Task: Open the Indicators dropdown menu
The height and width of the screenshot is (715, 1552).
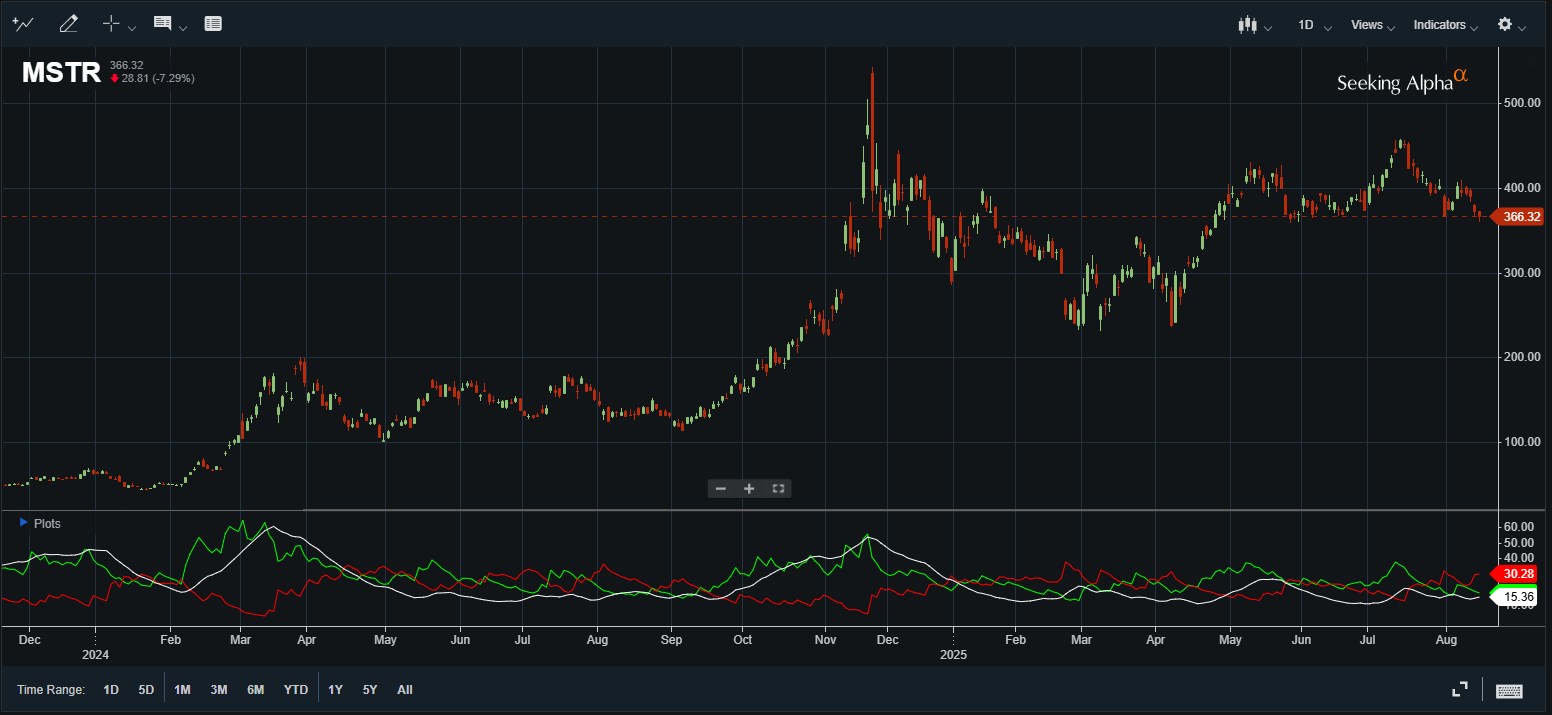Action: click(x=1445, y=25)
